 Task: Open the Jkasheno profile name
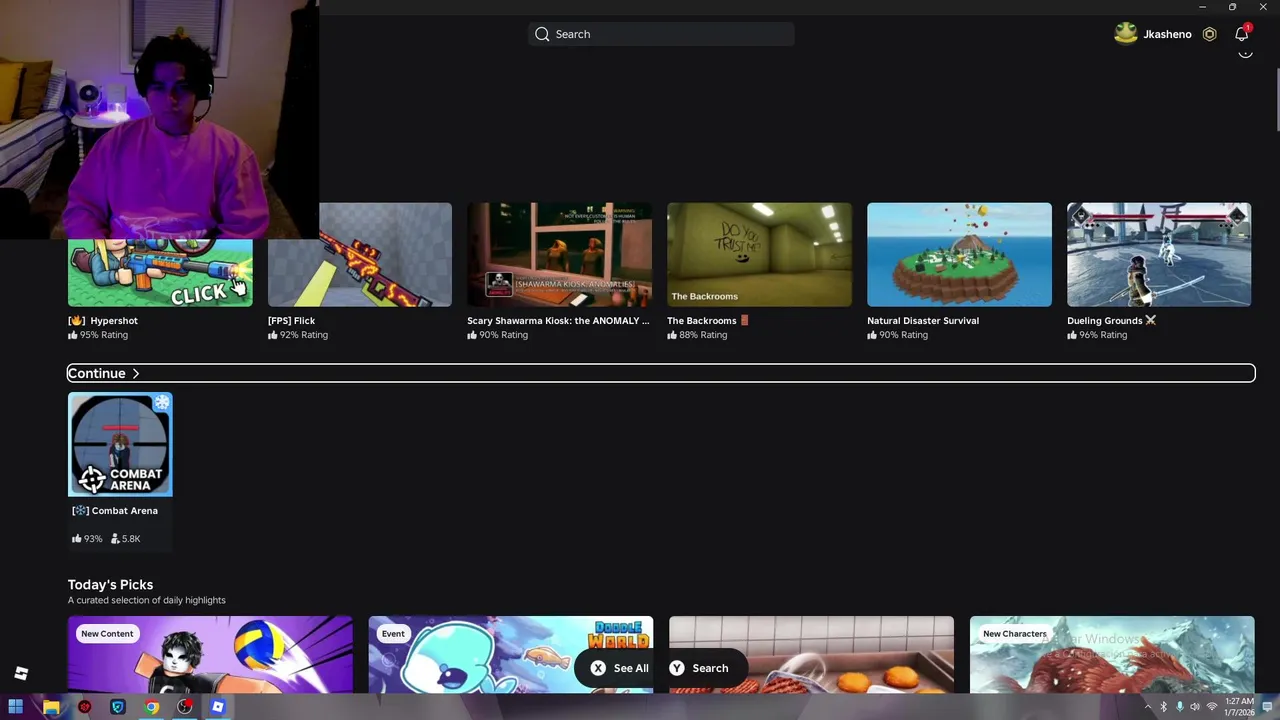coord(1167,34)
